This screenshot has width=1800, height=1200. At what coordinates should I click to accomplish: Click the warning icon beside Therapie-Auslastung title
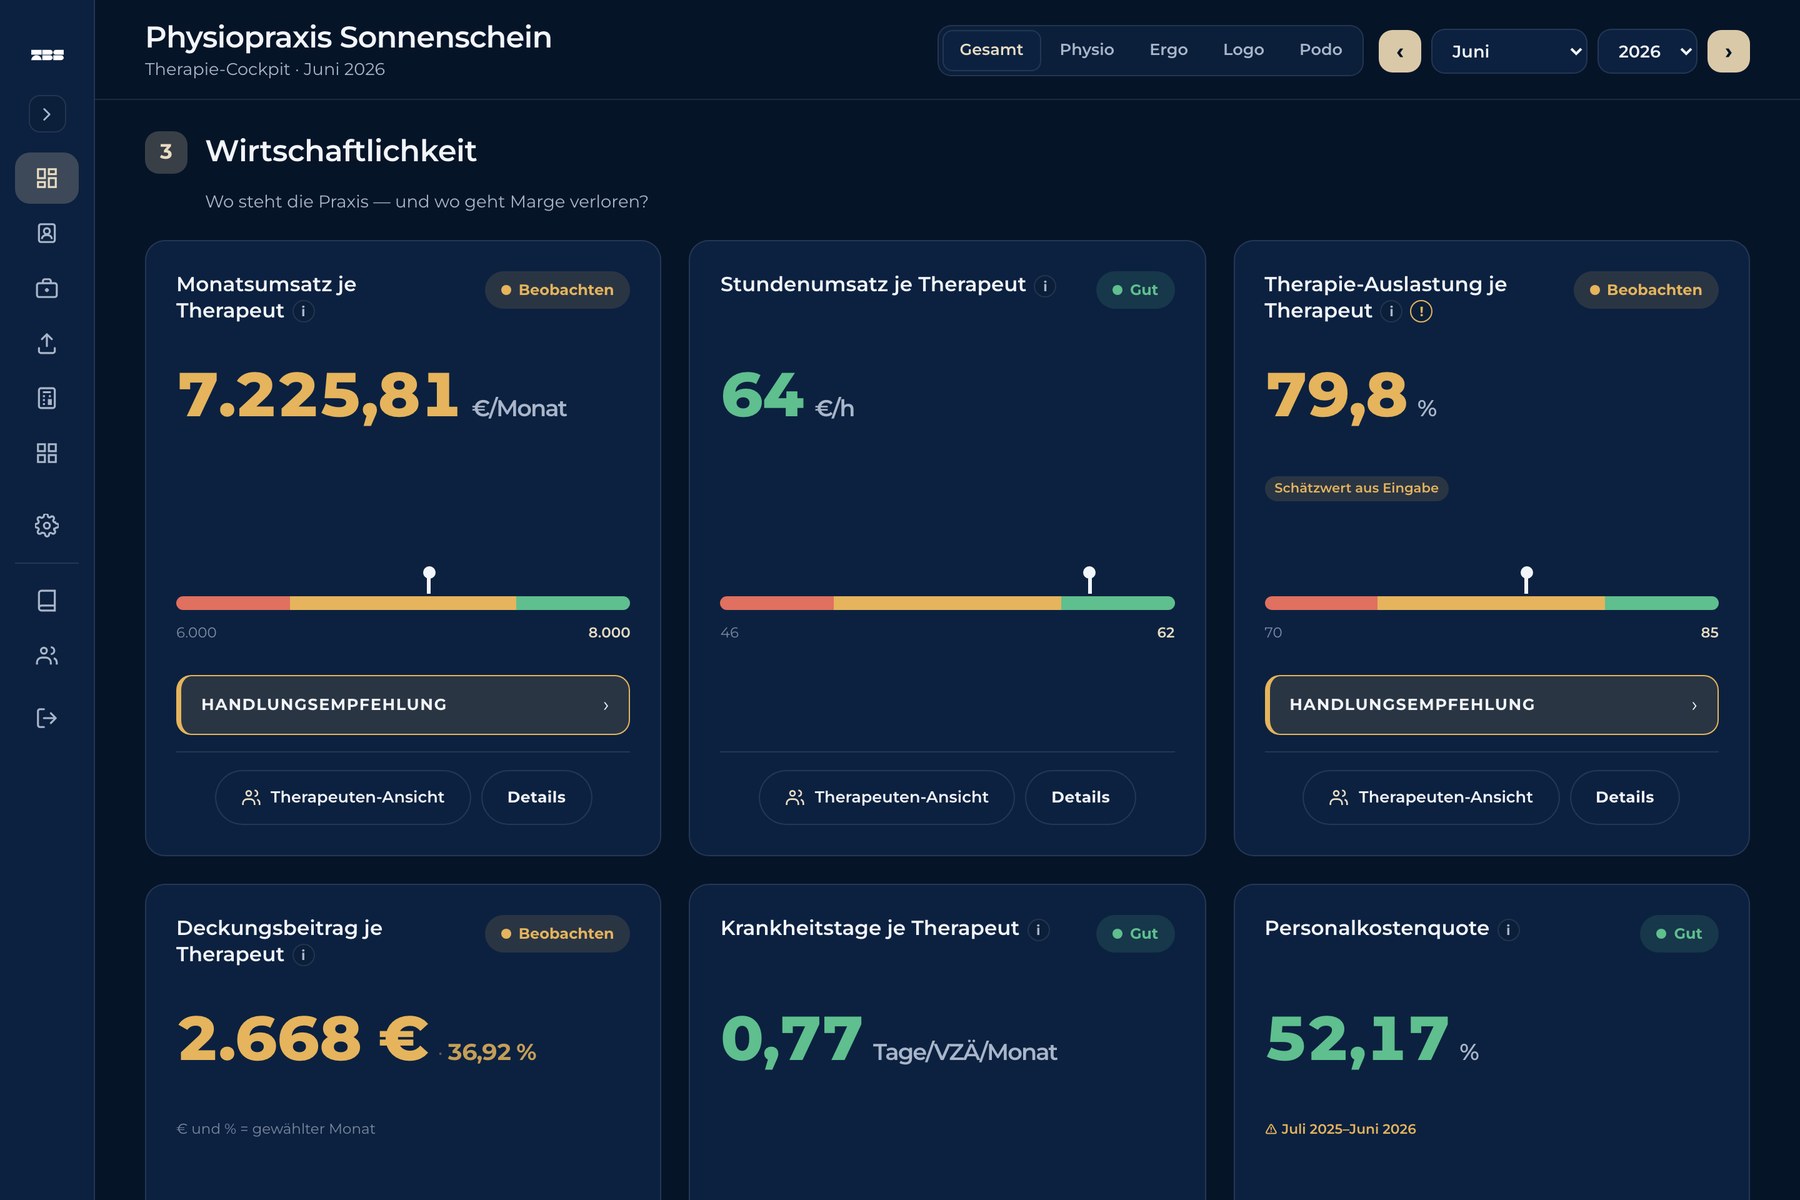click(1421, 311)
